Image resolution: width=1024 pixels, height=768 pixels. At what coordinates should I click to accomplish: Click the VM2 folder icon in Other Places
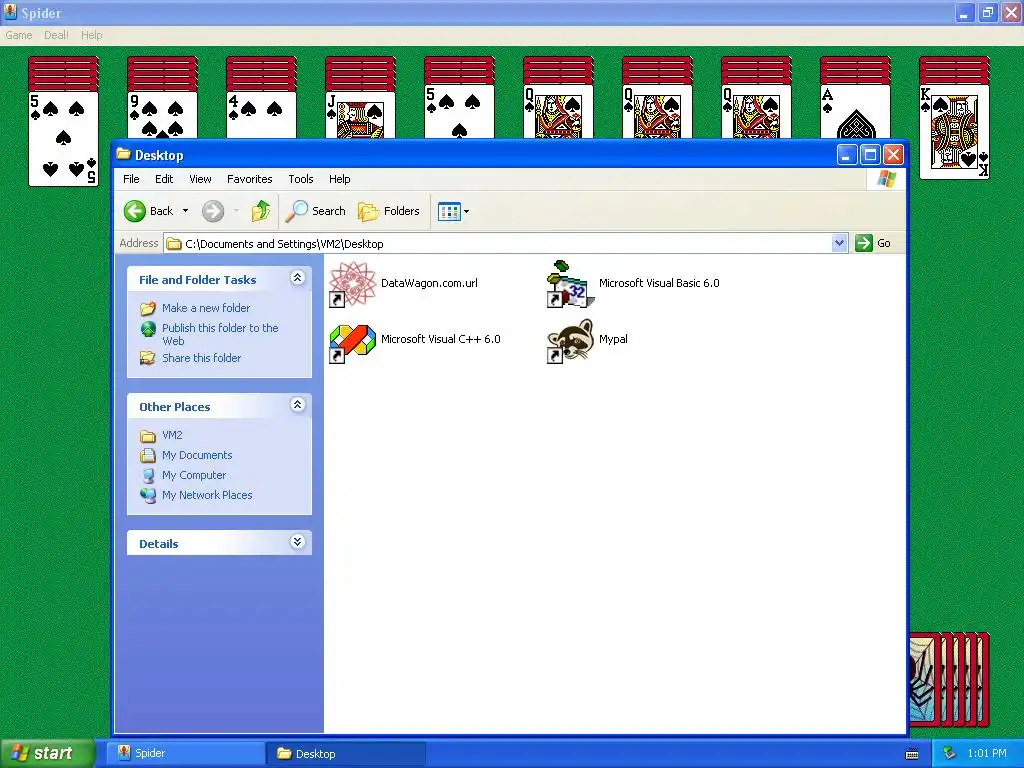click(x=148, y=436)
